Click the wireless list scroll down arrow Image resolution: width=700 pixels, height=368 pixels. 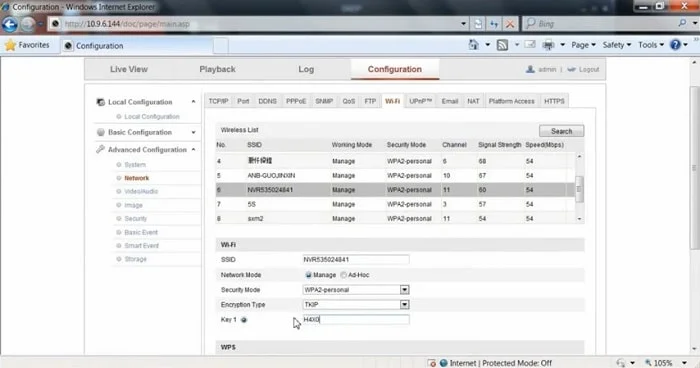[x=579, y=219]
